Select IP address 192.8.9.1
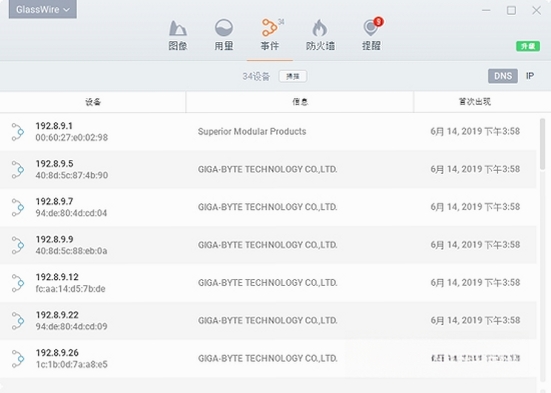The height and width of the screenshot is (393, 551). 54,126
